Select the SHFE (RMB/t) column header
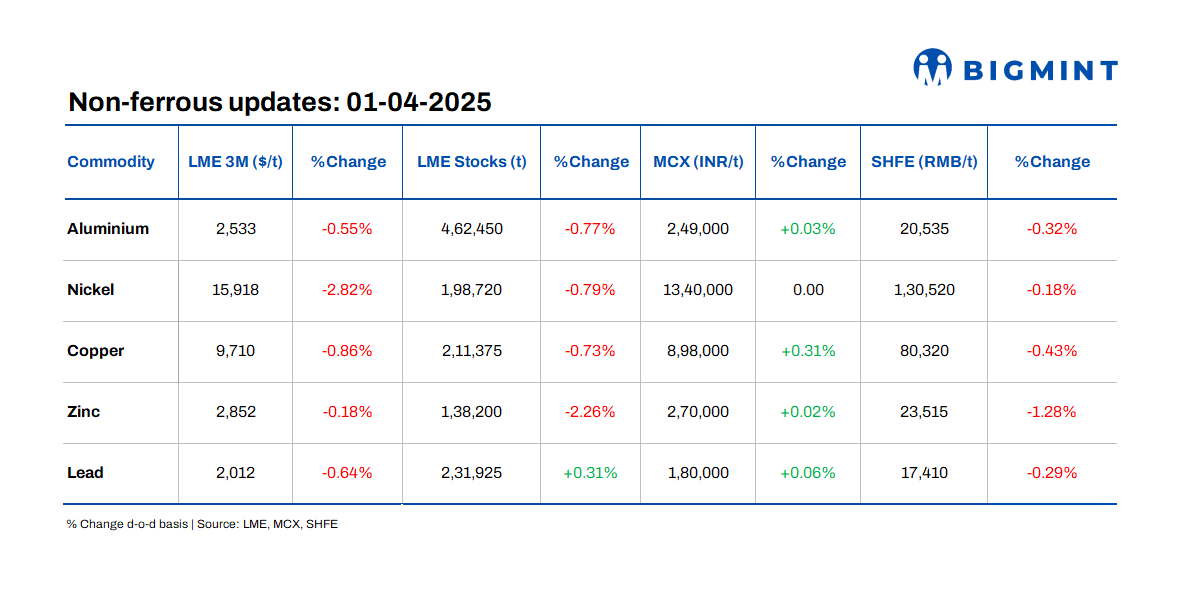The height and width of the screenshot is (589, 1188). point(923,161)
